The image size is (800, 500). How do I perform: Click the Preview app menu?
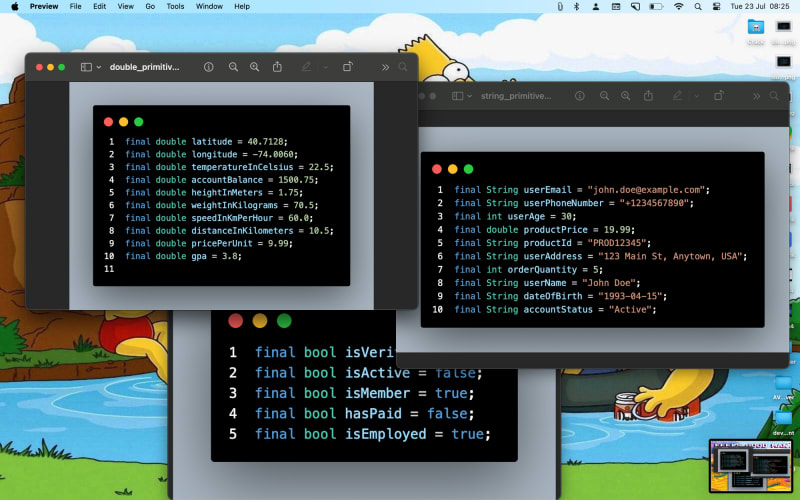point(43,6)
